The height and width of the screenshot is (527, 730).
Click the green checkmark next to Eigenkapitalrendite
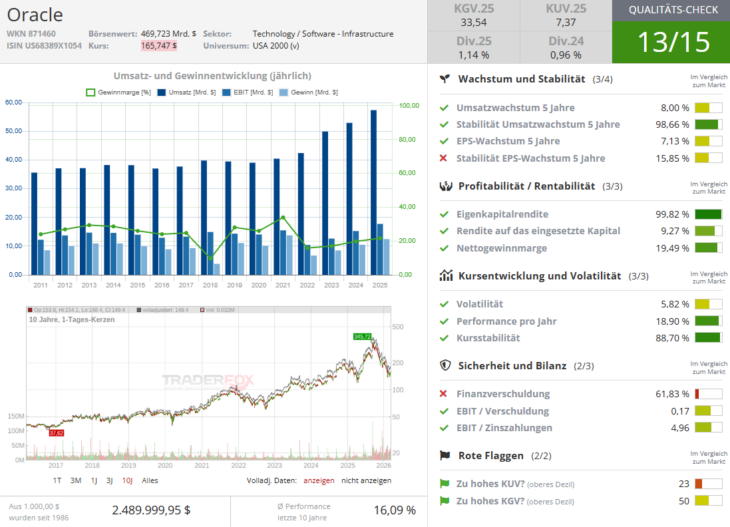[x=444, y=214]
